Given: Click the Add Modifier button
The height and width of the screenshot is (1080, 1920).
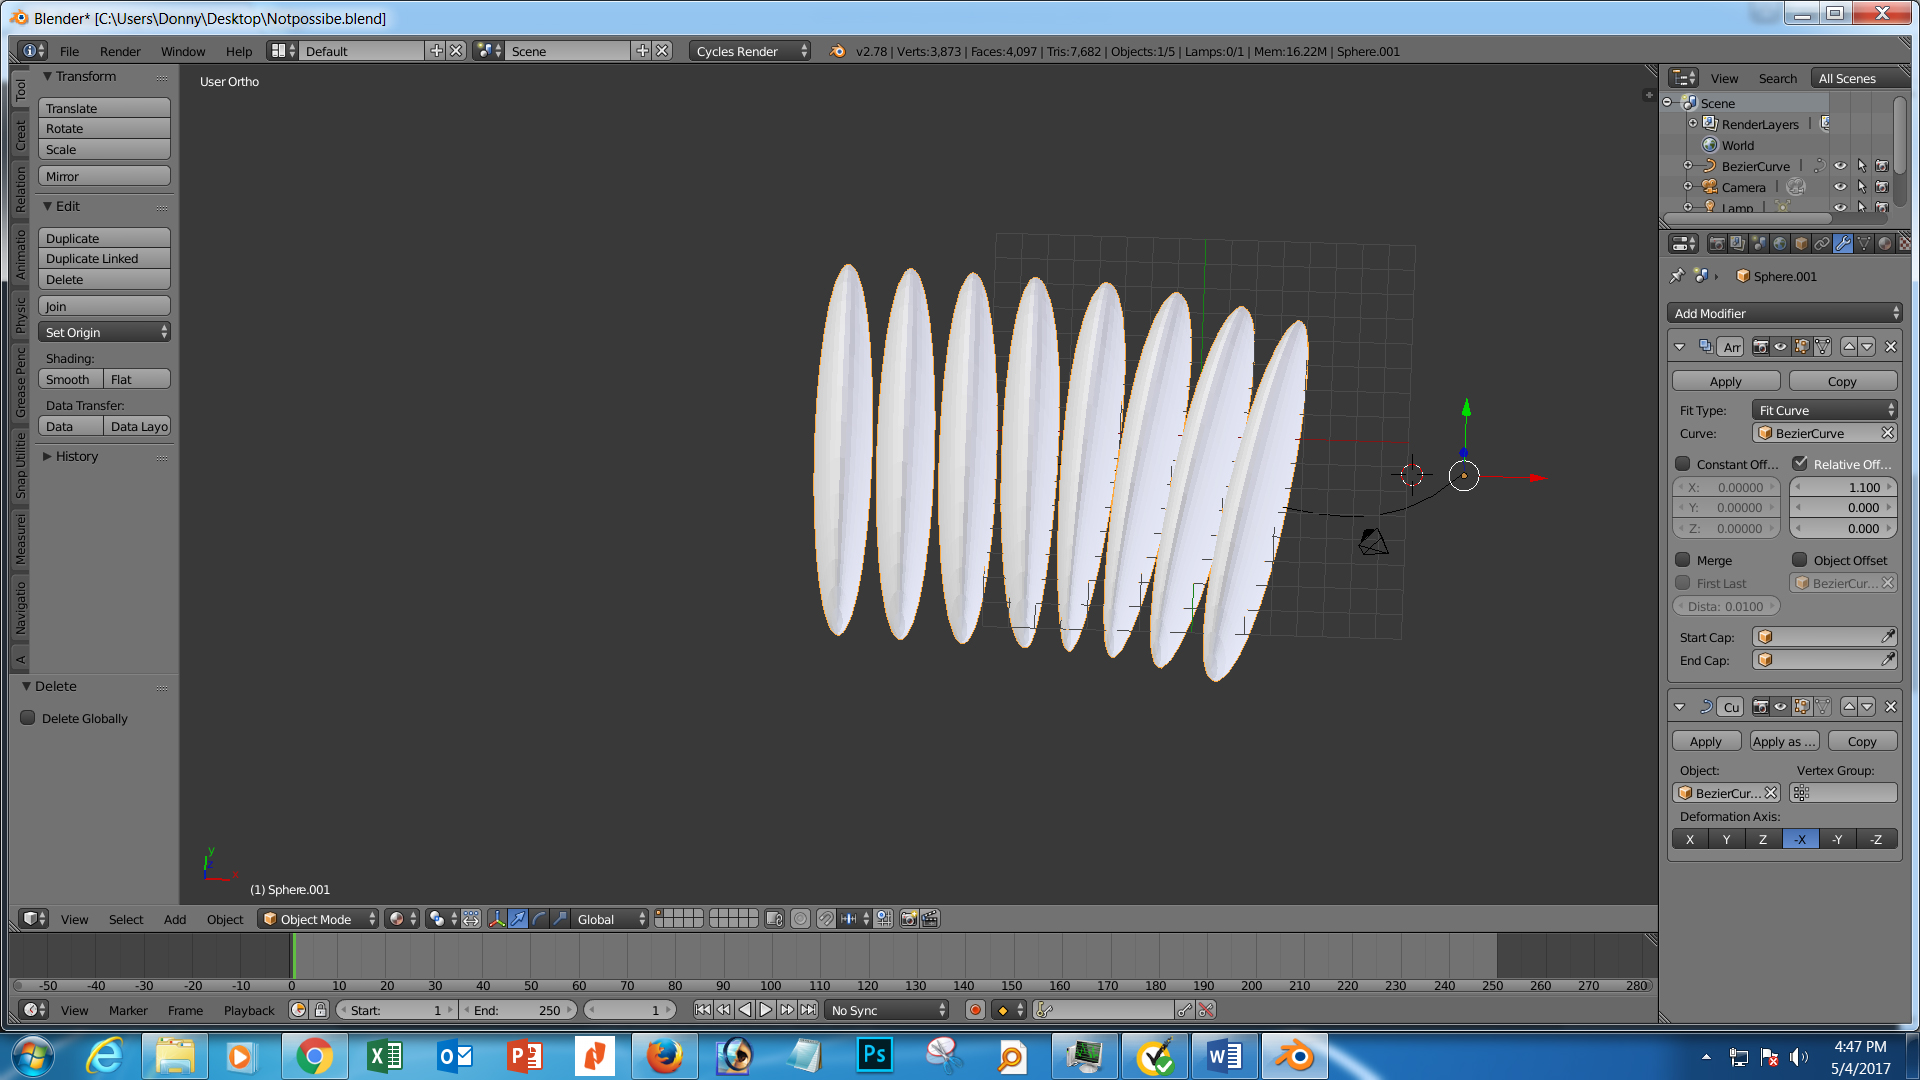Looking at the screenshot, I should click(x=1784, y=313).
